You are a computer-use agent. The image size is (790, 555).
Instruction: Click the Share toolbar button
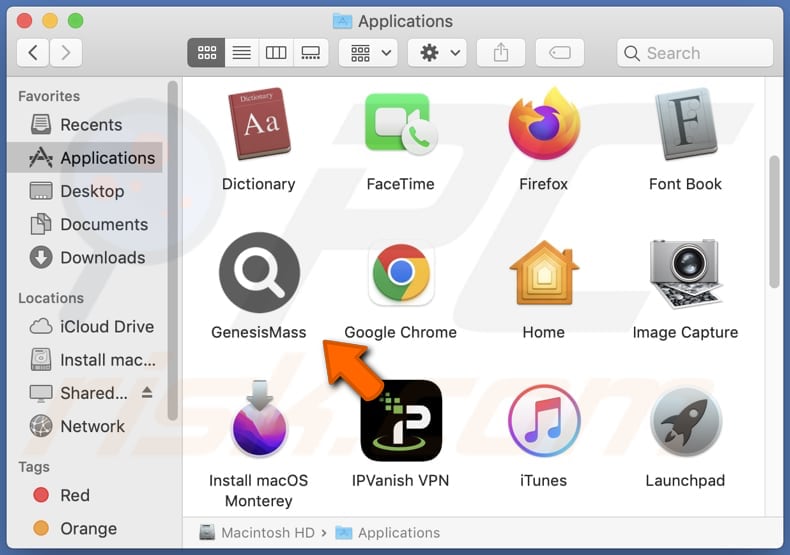coord(501,52)
